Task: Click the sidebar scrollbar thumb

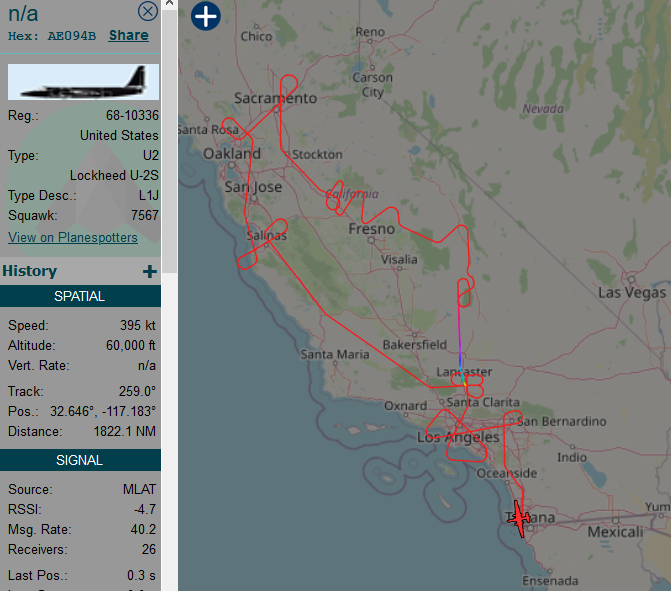Action: point(169,141)
